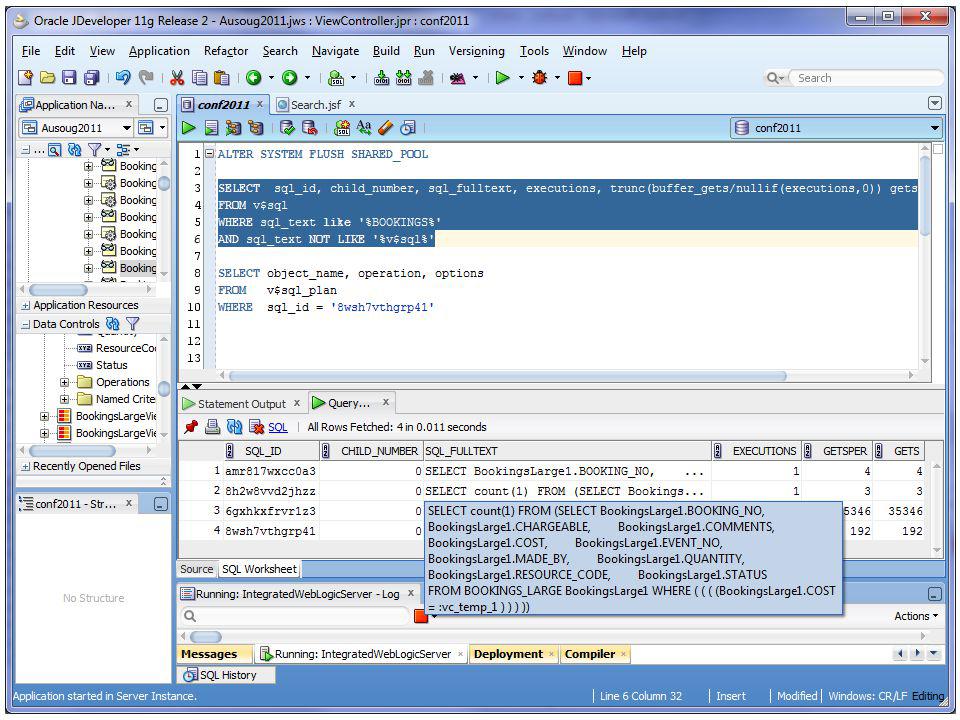Click the red stop square in log panel
This screenshot has width=960, height=720.
421,616
